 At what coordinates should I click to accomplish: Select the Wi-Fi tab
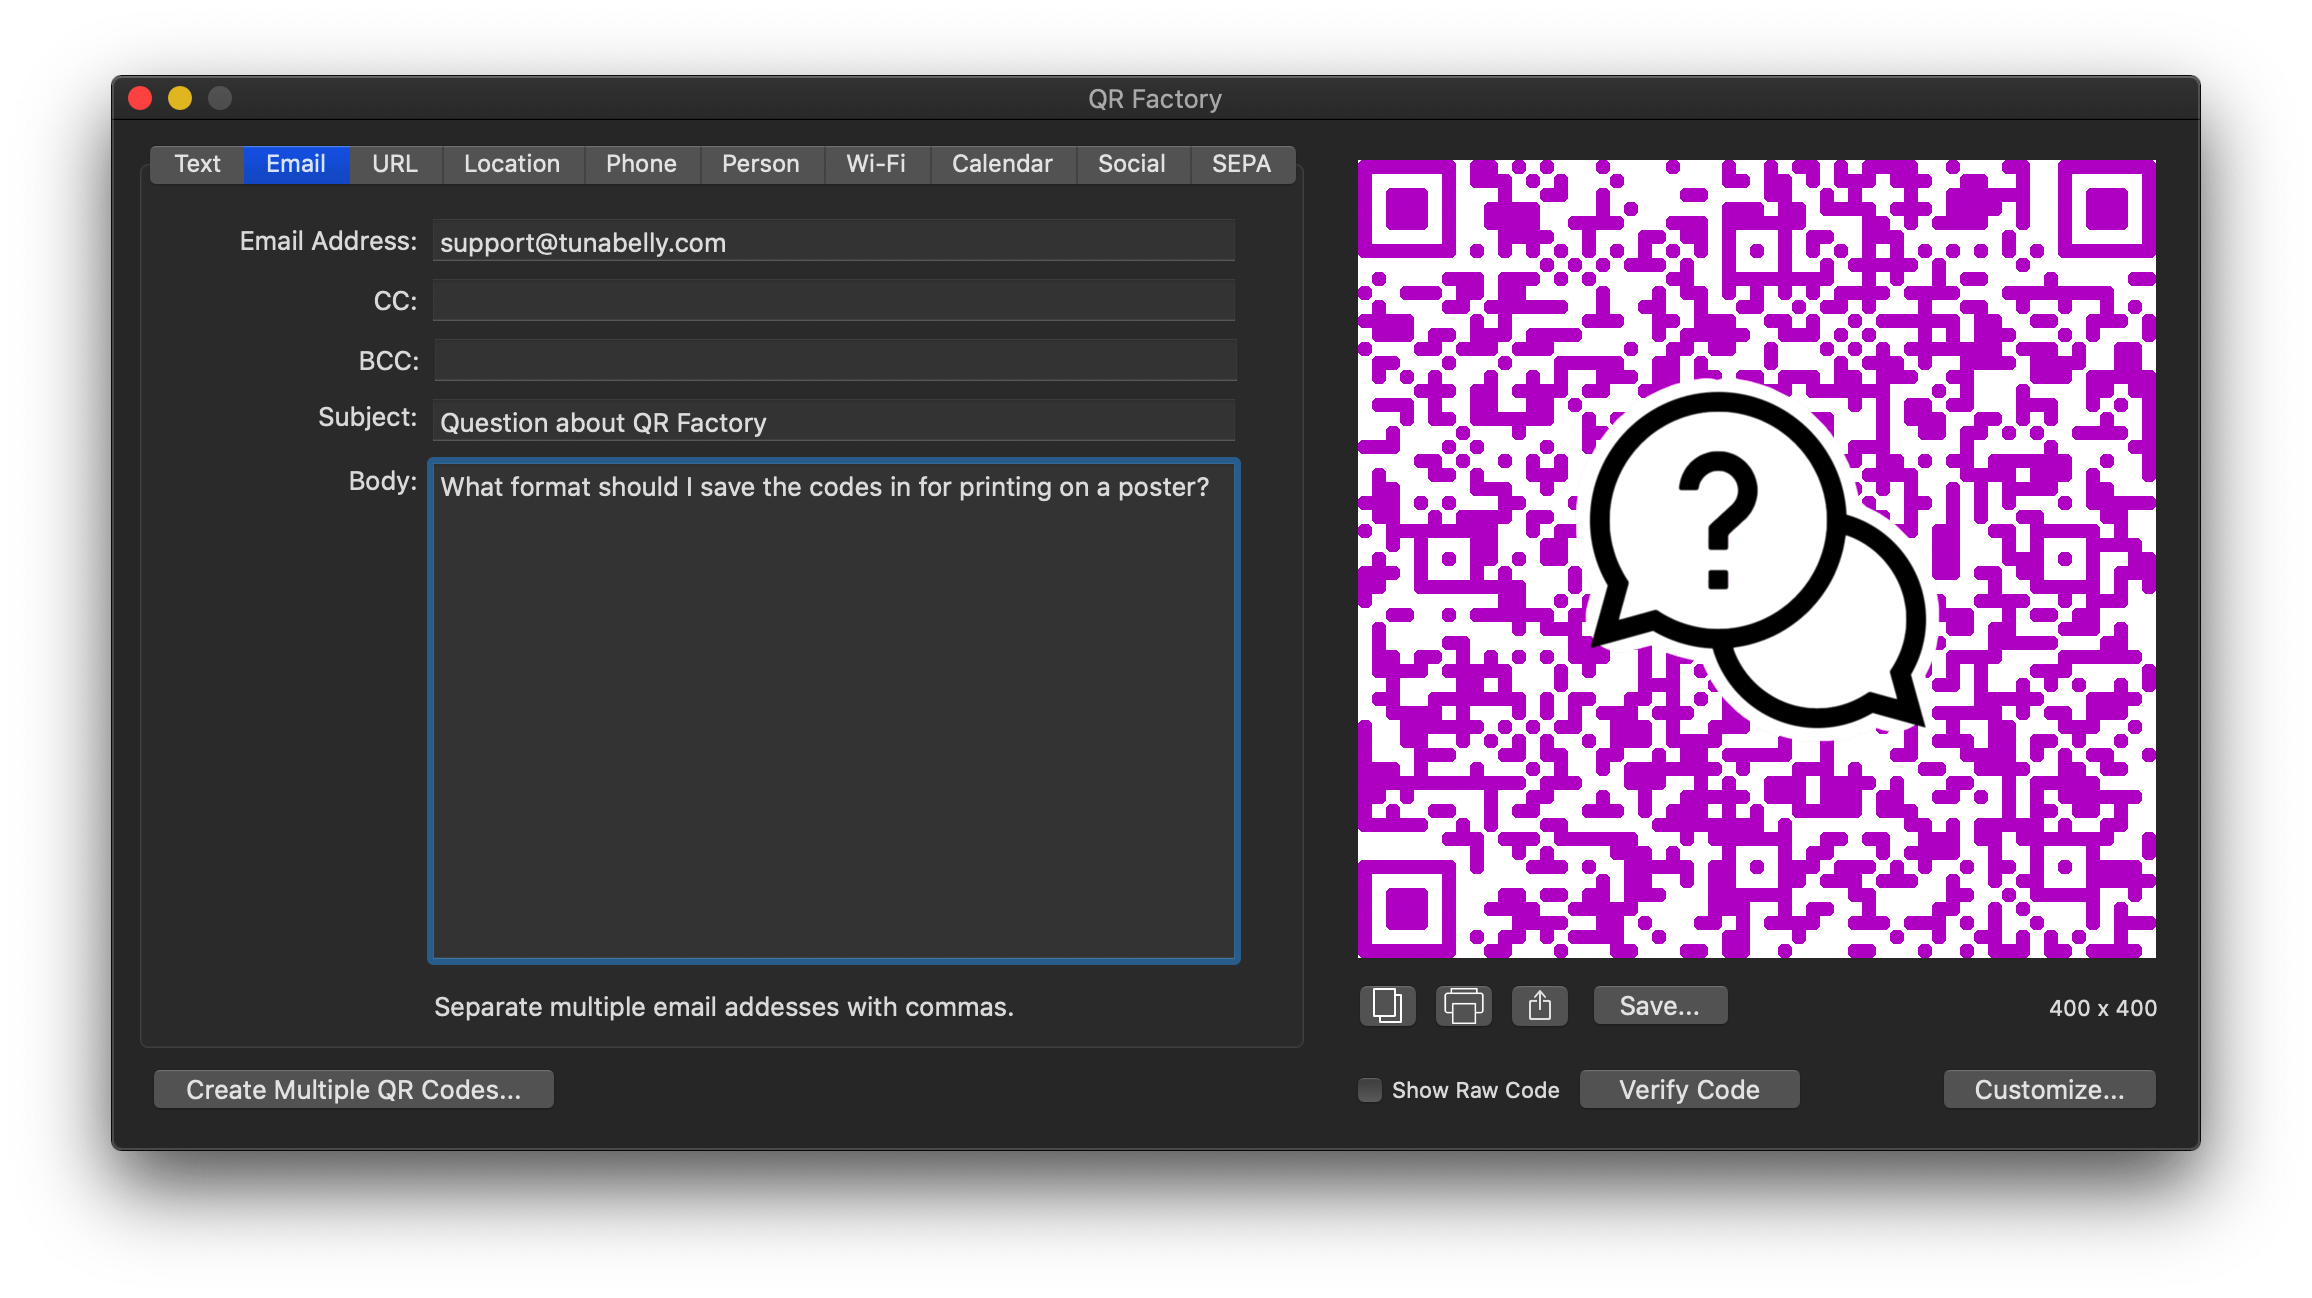click(x=876, y=164)
